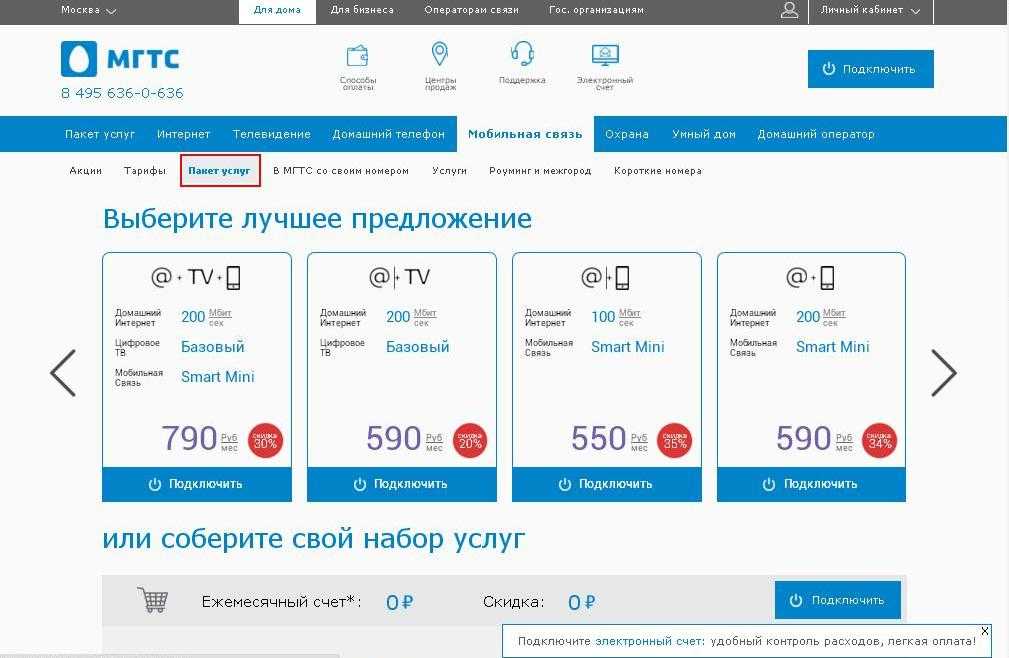This screenshot has height=658, width=1009.
Task: Connect the 590 Руб internet and TV package
Action: click(x=402, y=484)
